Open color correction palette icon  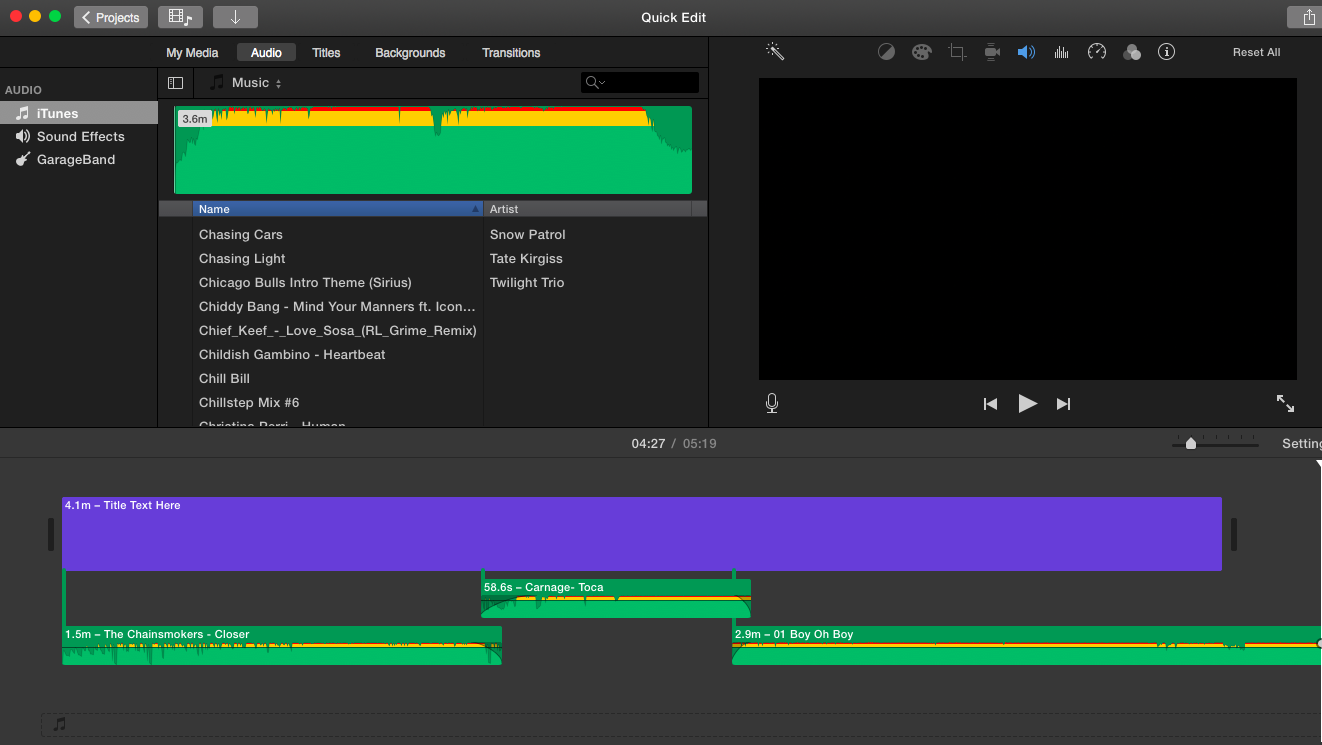tap(921, 52)
